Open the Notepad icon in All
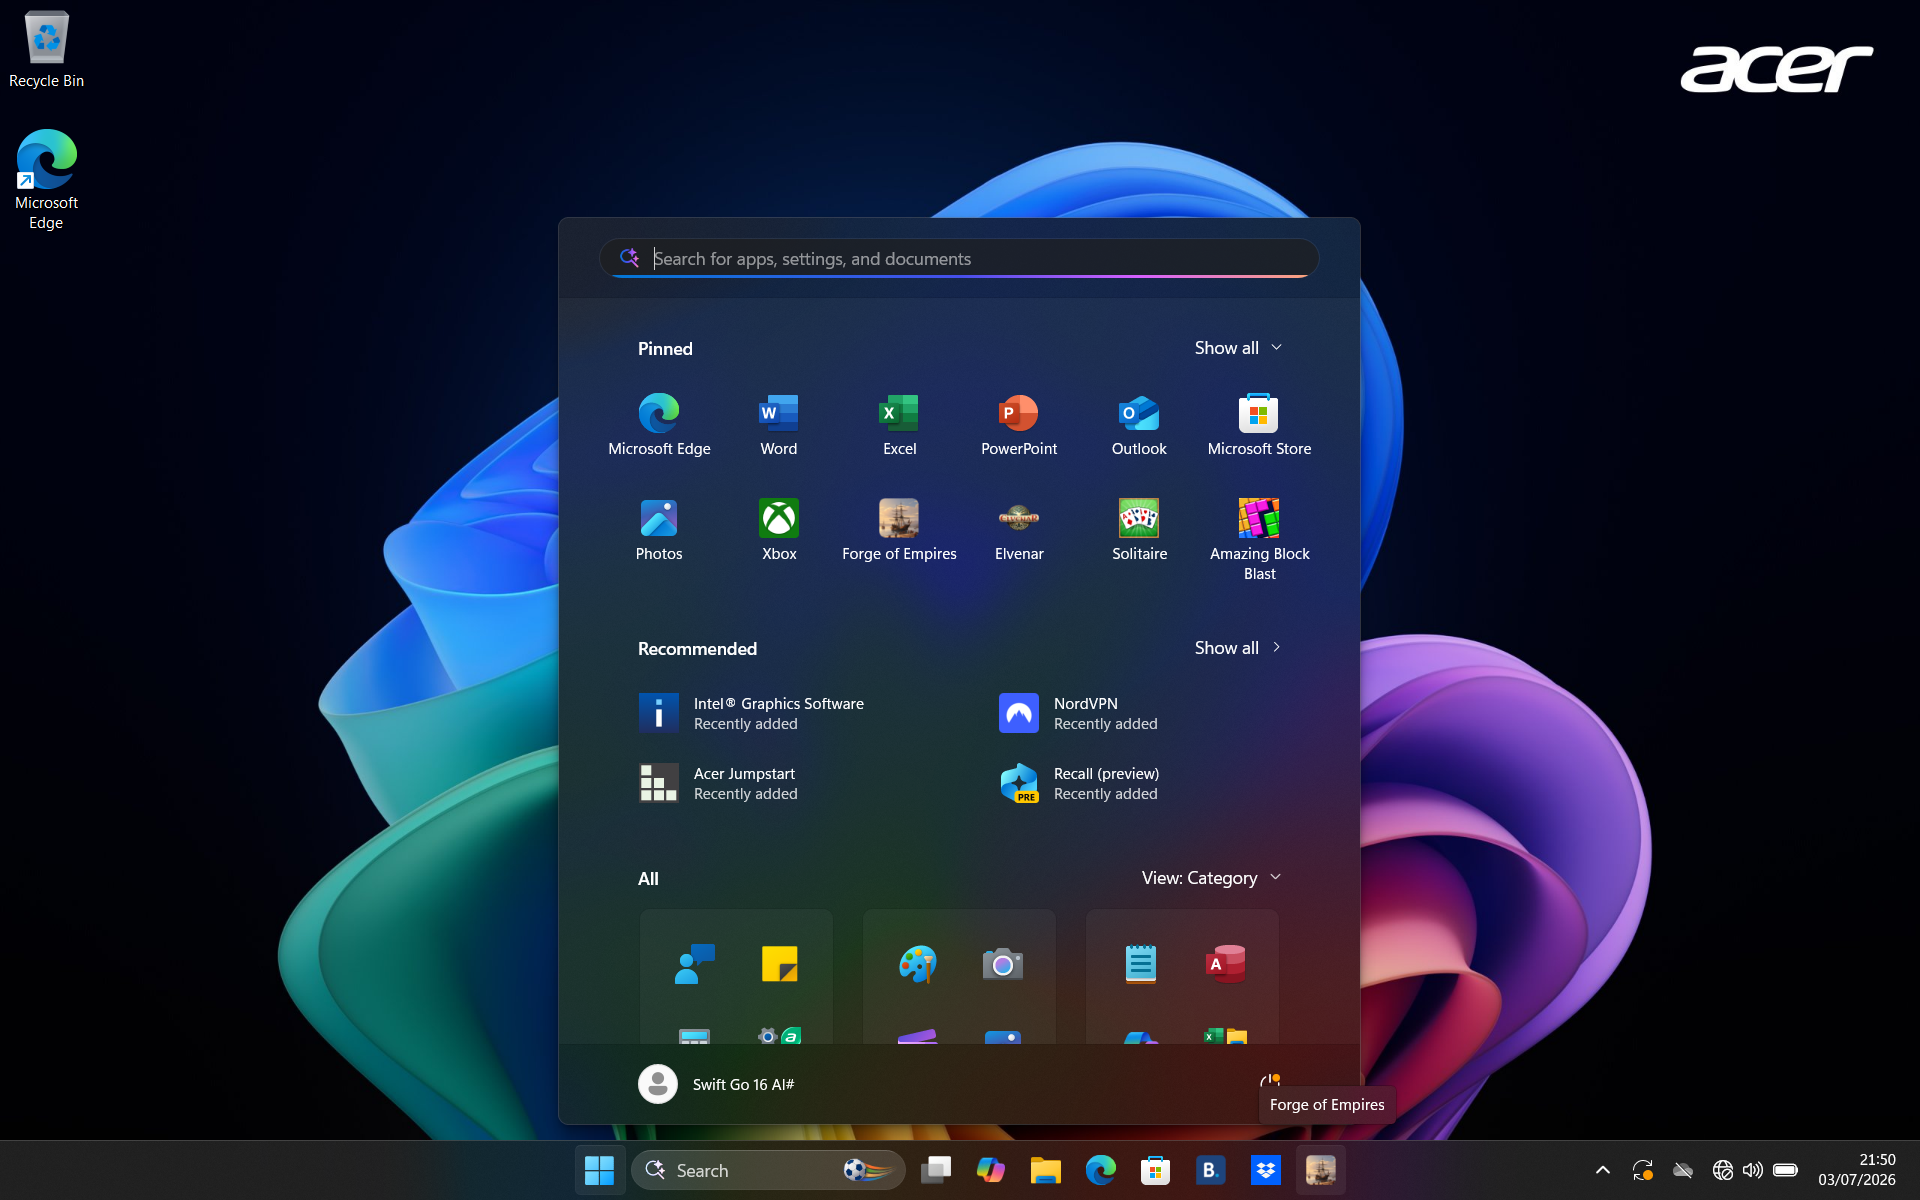 coord(1140,964)
